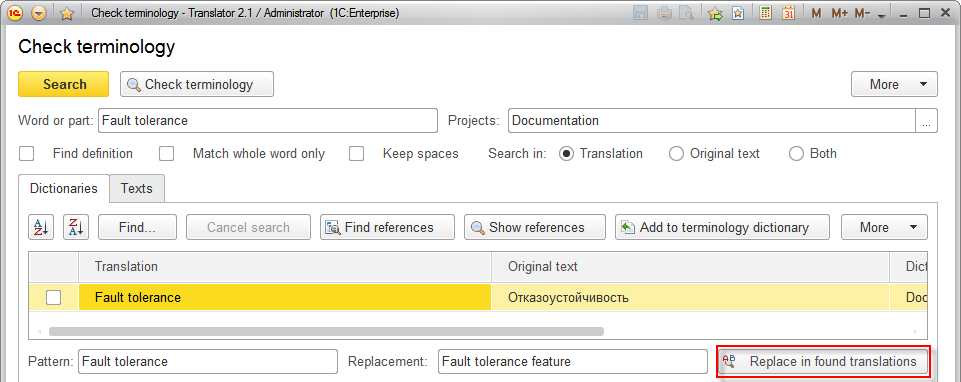Click the table horizontal scrollbar
The width and height of the screenshot is (961, 382).
[326, 331]
